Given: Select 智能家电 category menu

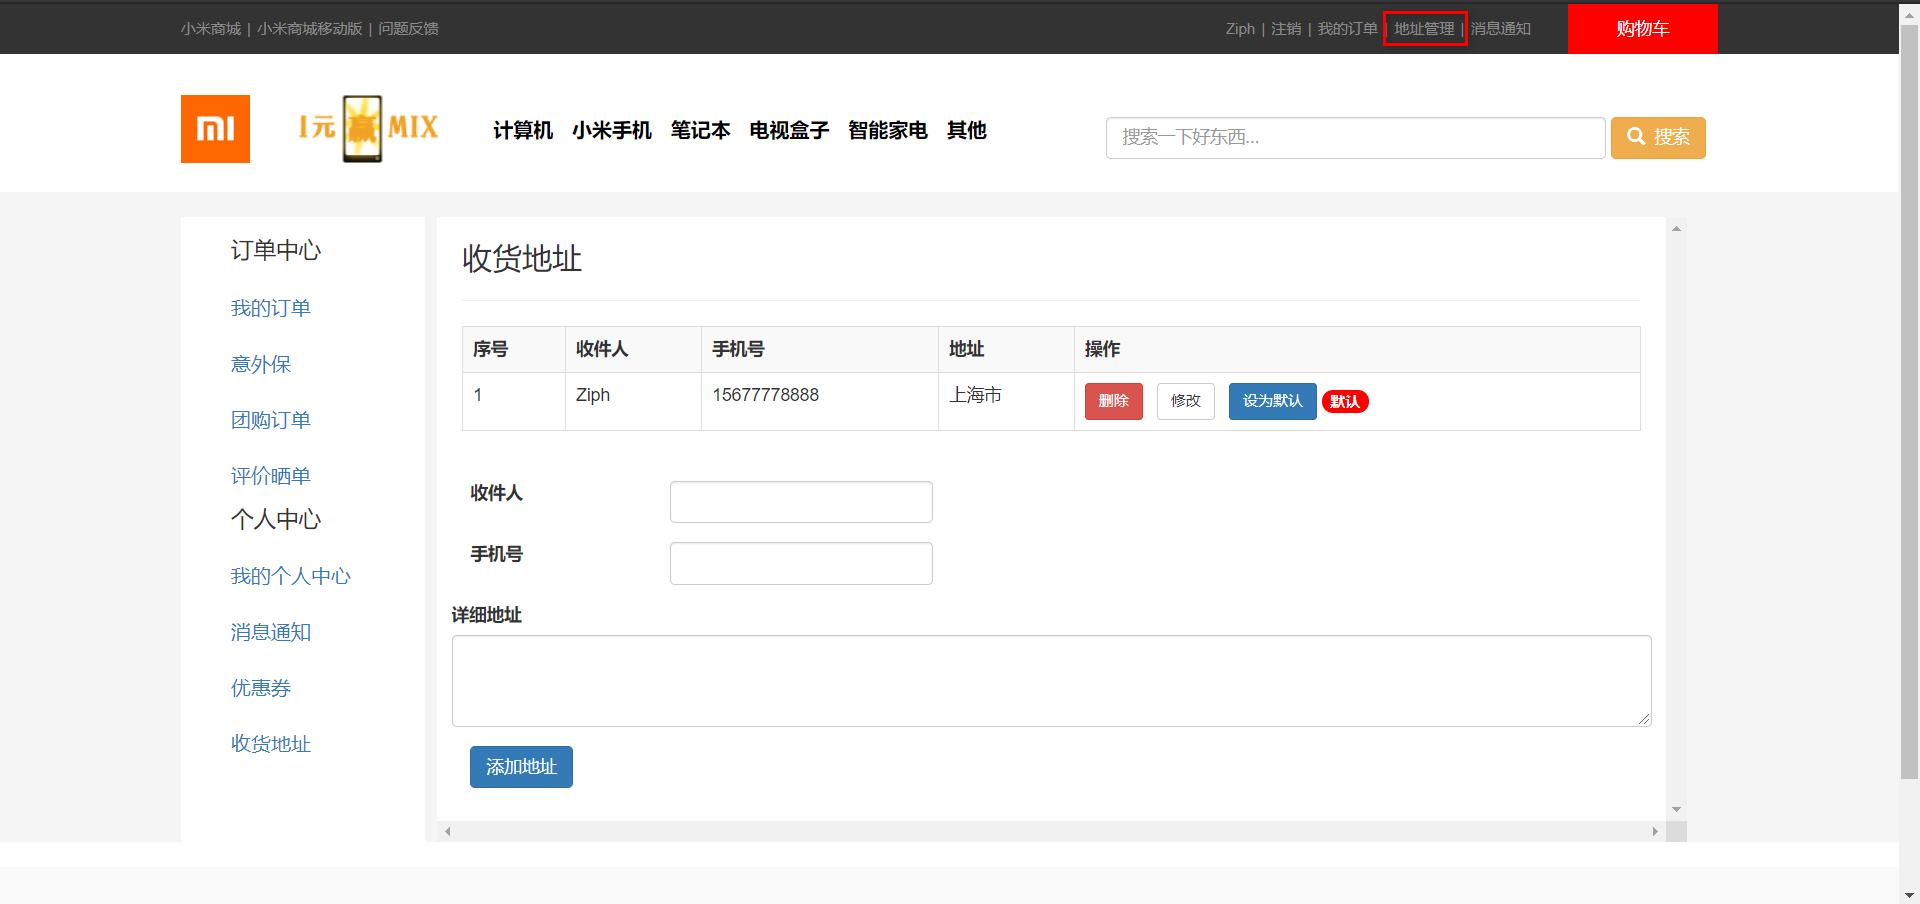Looking at the screenshot, I should click(x=888, y=130).
